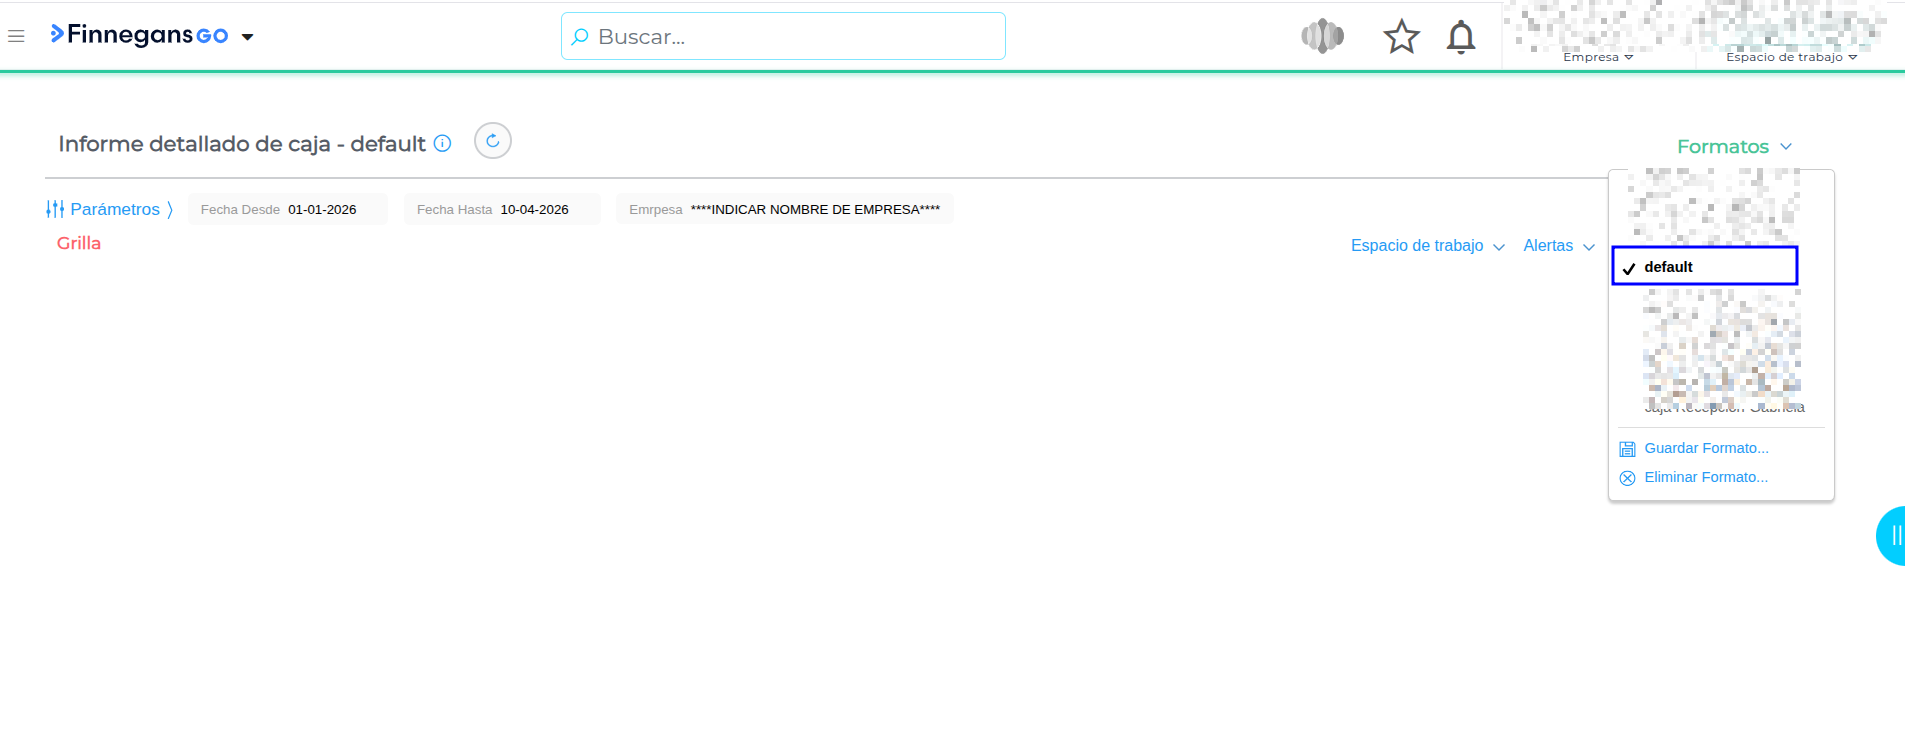Image resolution: width=1905 pixels, height=742 pixels.
Task: Open the top Espacio de trabajo selector
Action: click(1790, 57)
